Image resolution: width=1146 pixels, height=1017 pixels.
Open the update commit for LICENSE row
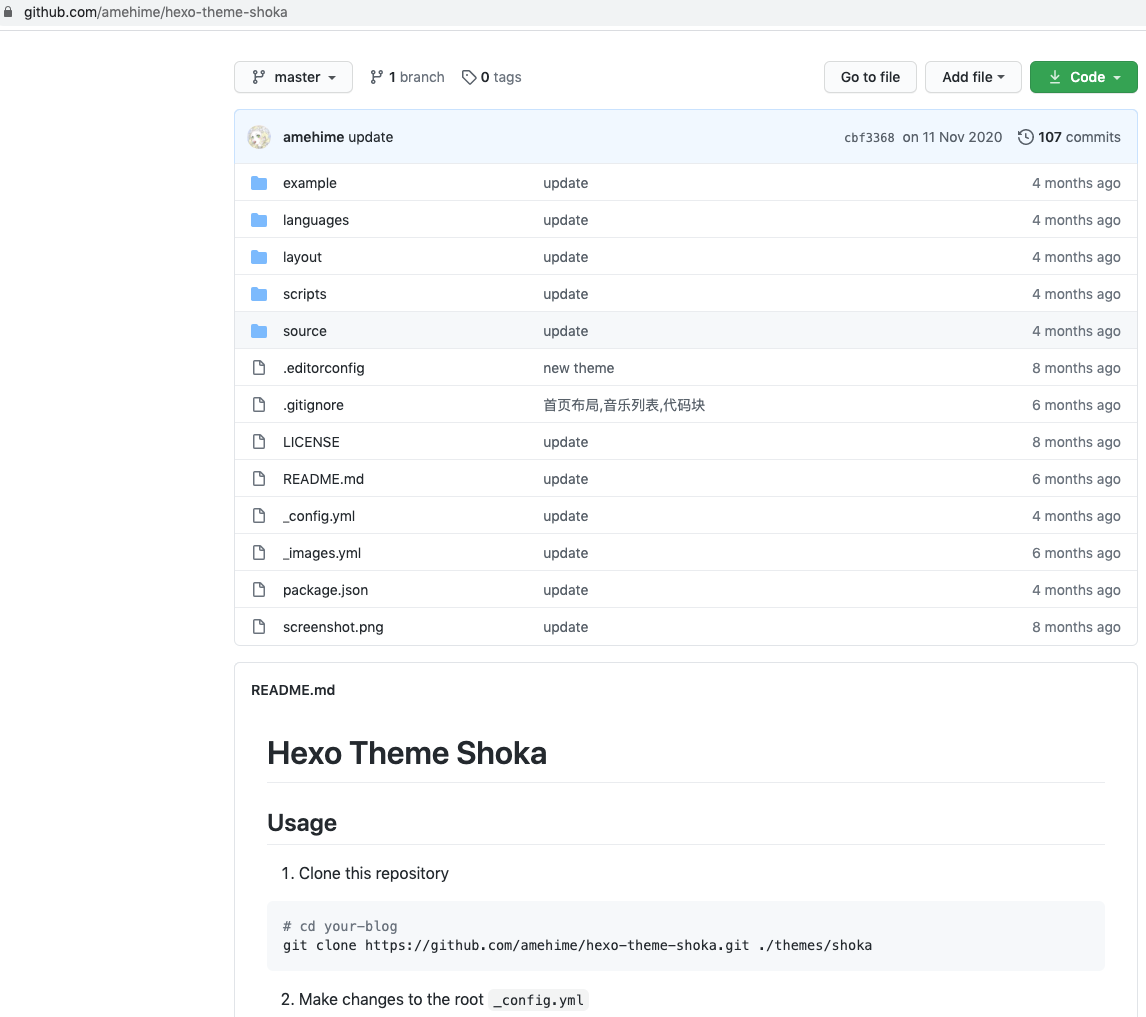pyautogui.click(x=566, y=442)
